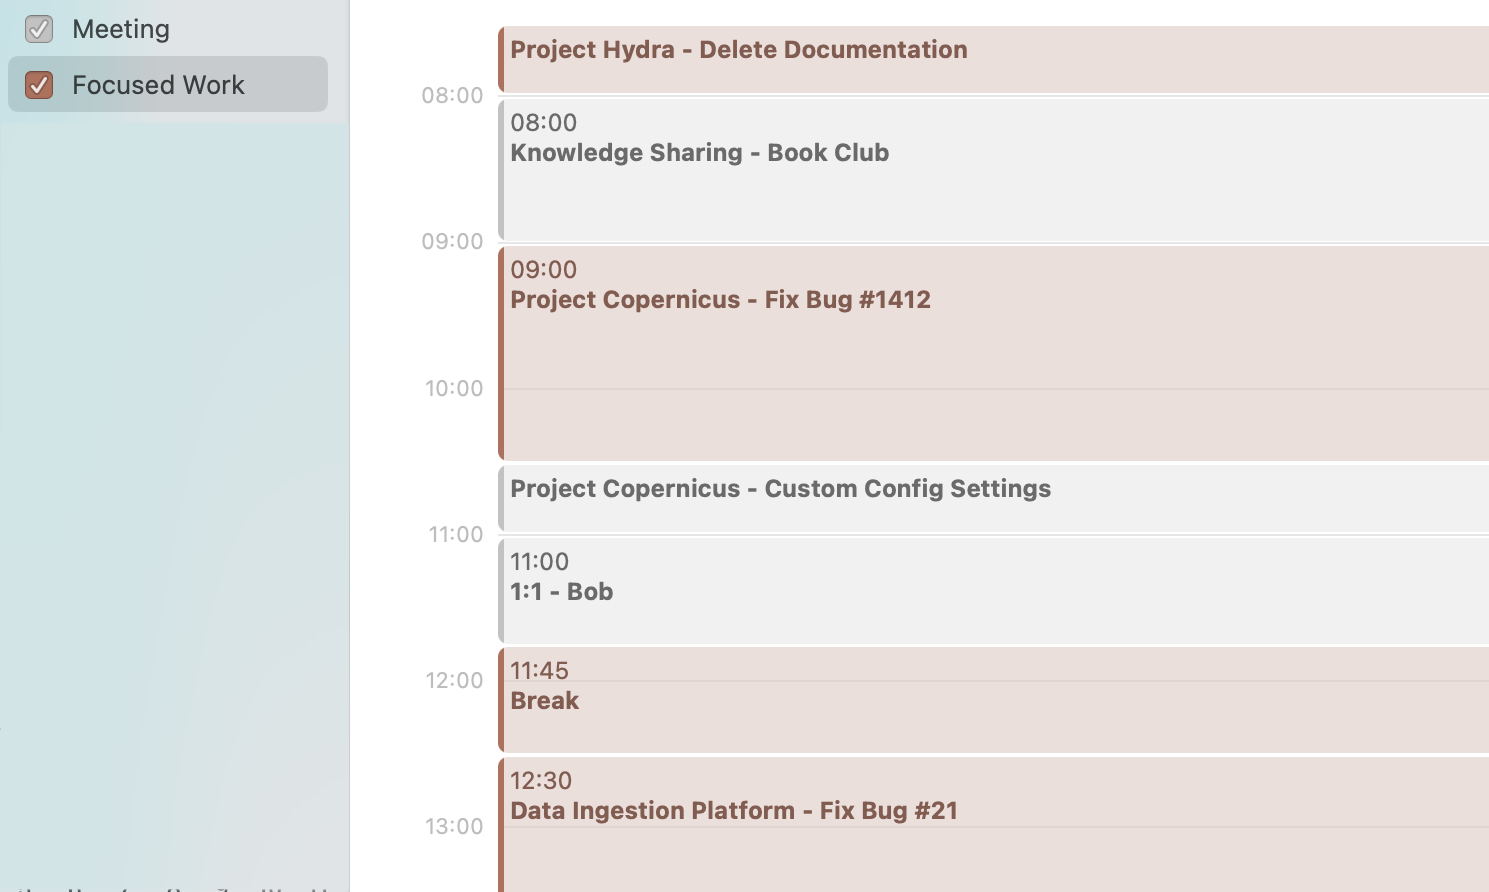Click the 13:00 time label
Viewport: 1489px width, 892px height.
coord(454,826)
